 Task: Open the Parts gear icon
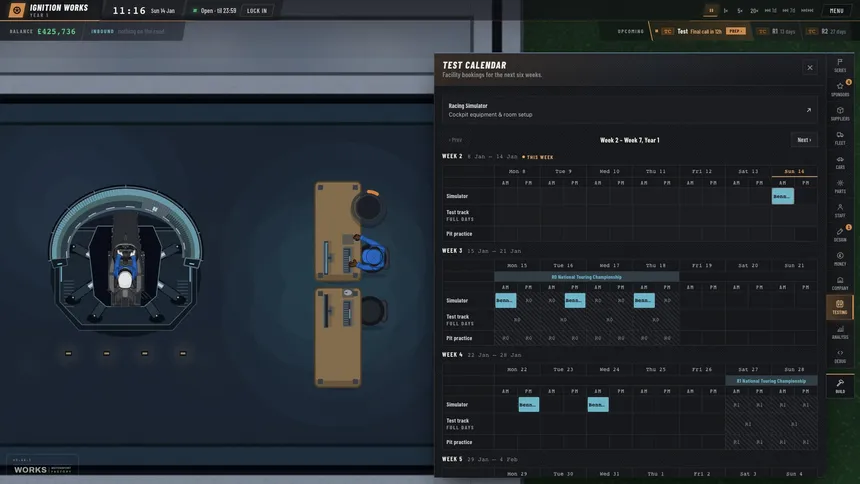coord(840,185)
